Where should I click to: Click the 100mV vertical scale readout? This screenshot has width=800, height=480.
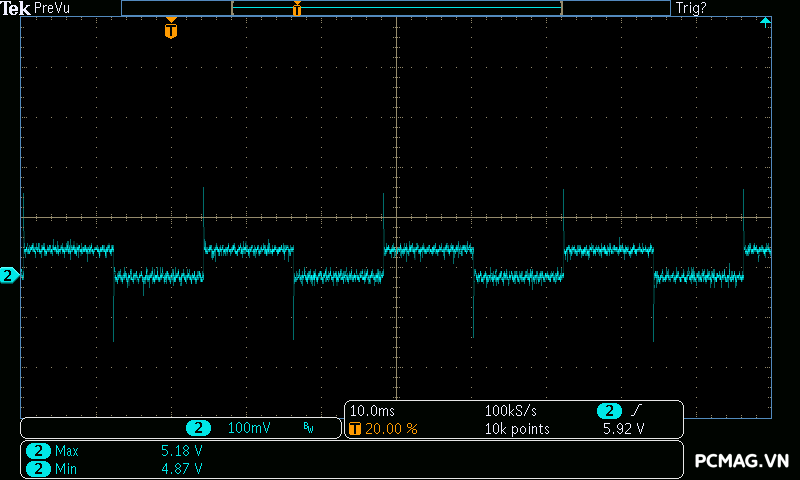pos(248,428)
